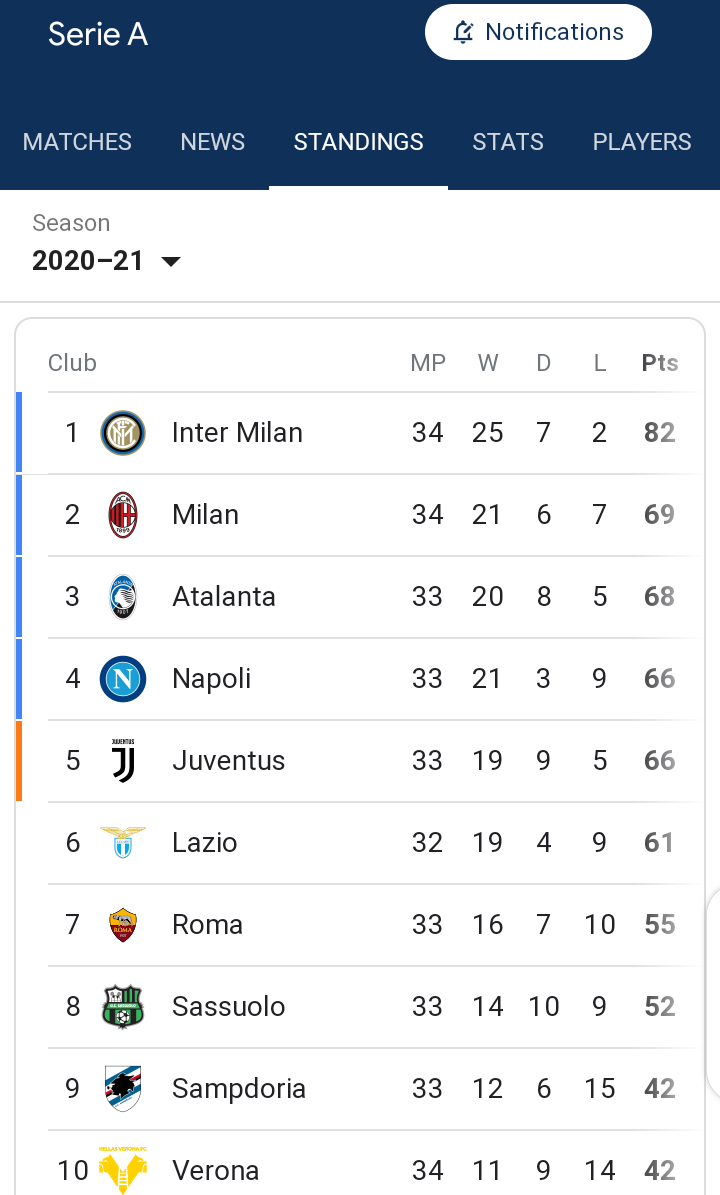Viewport: 720px width, 1195px height.
Task: Click the Inter Milan club crest
Action: 123,433
